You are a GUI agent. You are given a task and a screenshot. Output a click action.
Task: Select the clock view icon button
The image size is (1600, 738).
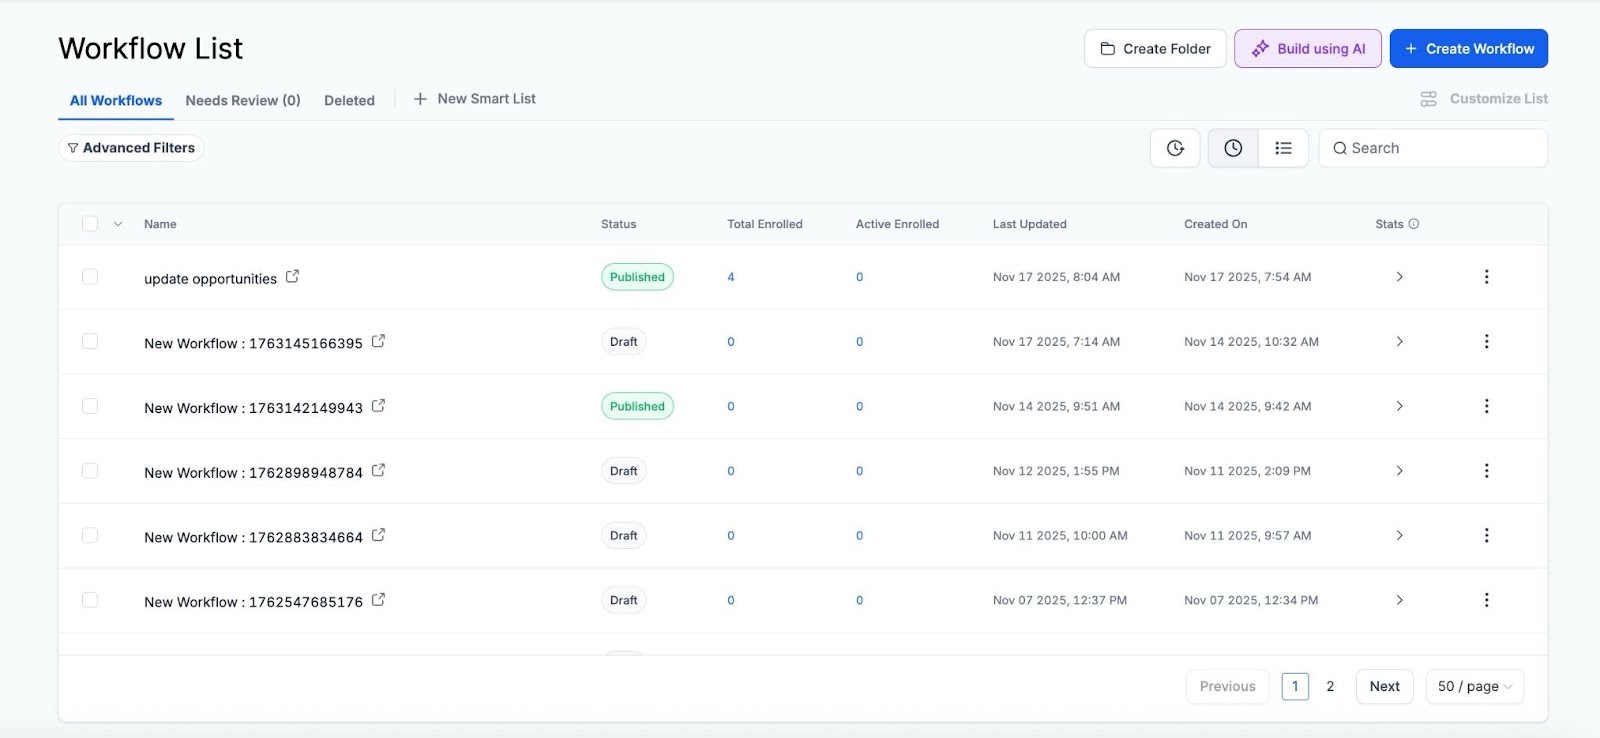point(1233,148)
